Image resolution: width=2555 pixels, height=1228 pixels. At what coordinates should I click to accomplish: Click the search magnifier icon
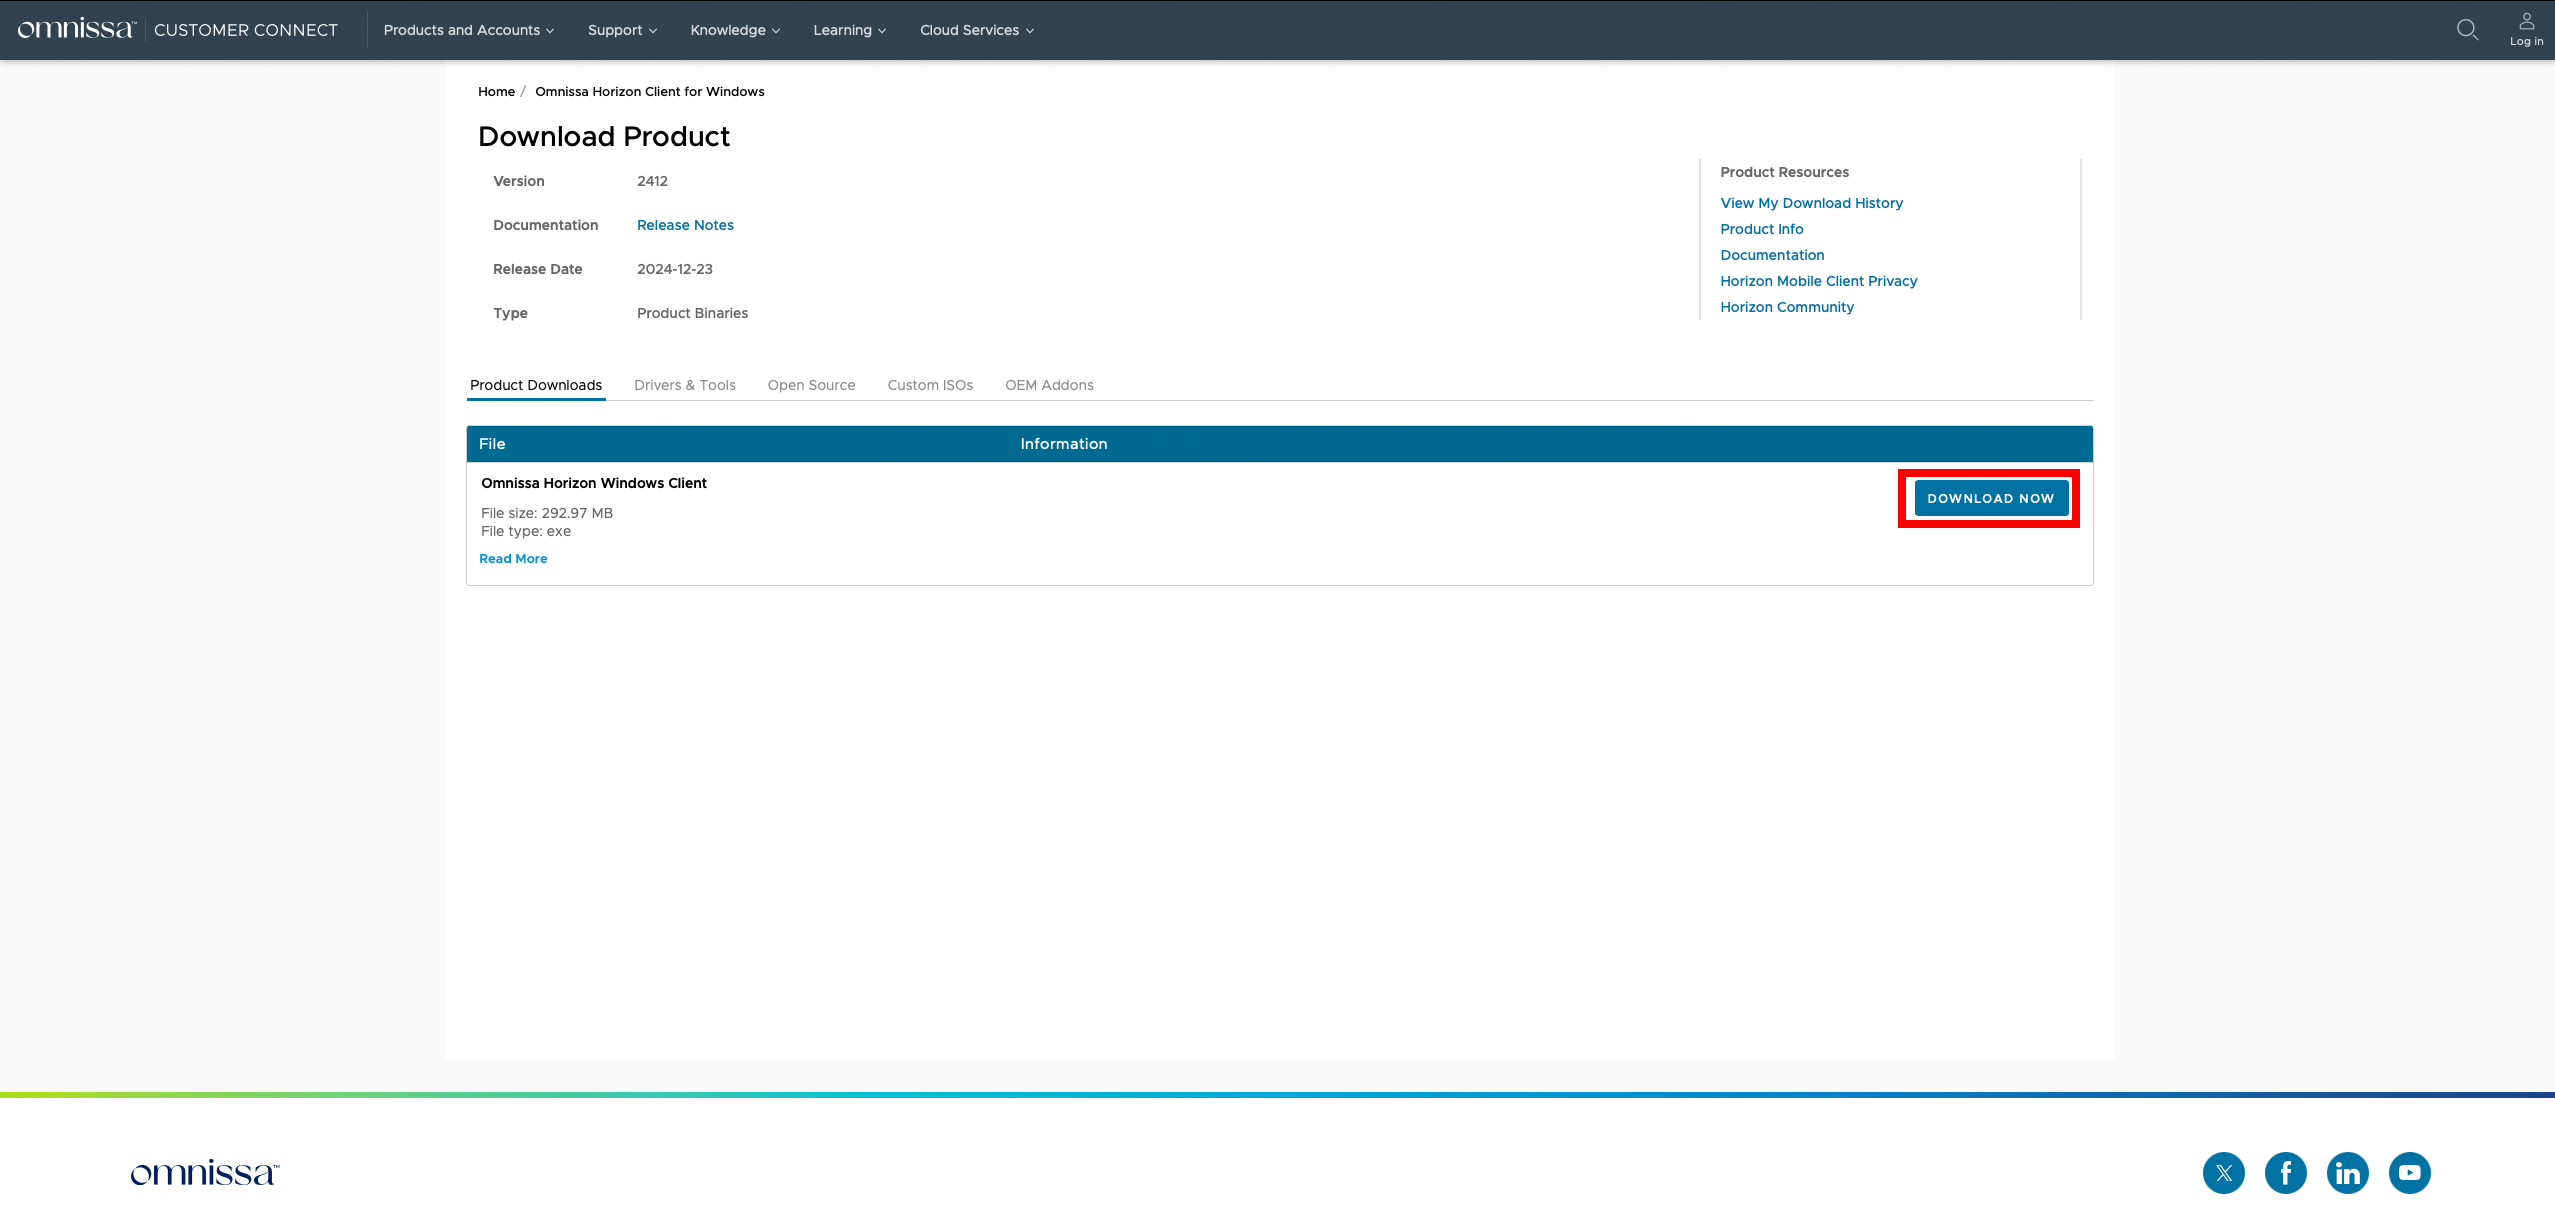point(2467,30)
